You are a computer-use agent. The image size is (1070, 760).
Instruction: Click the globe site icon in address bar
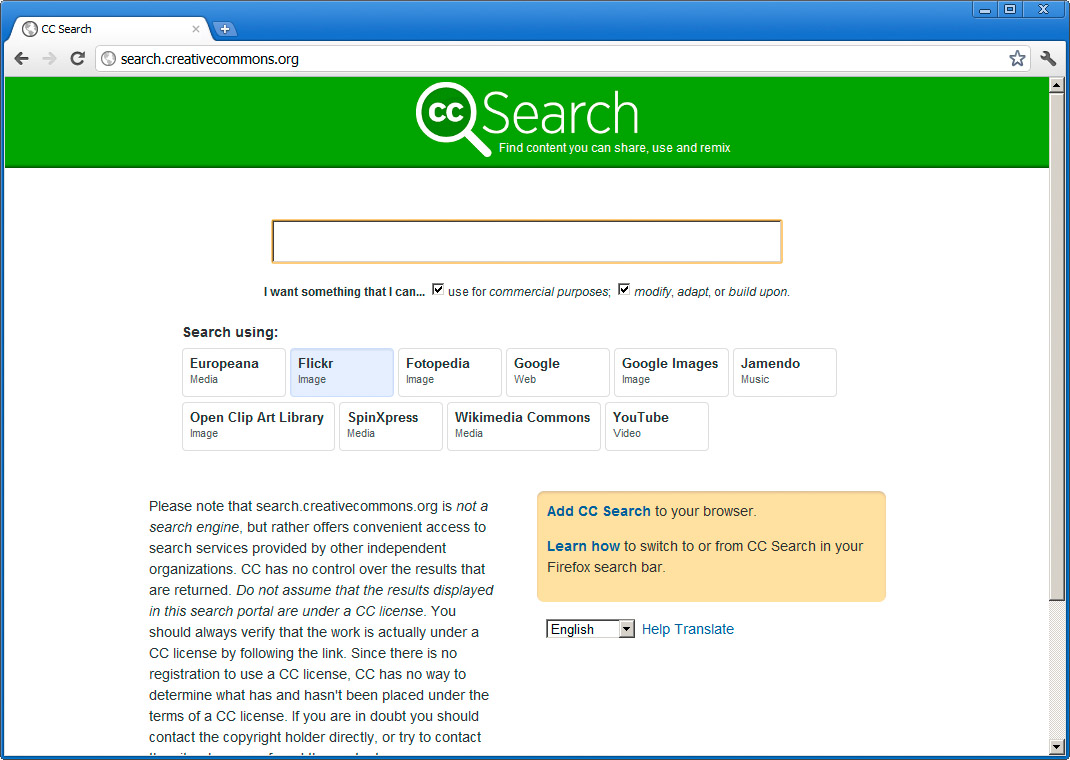pyautogui.click(x=109, y=59)
